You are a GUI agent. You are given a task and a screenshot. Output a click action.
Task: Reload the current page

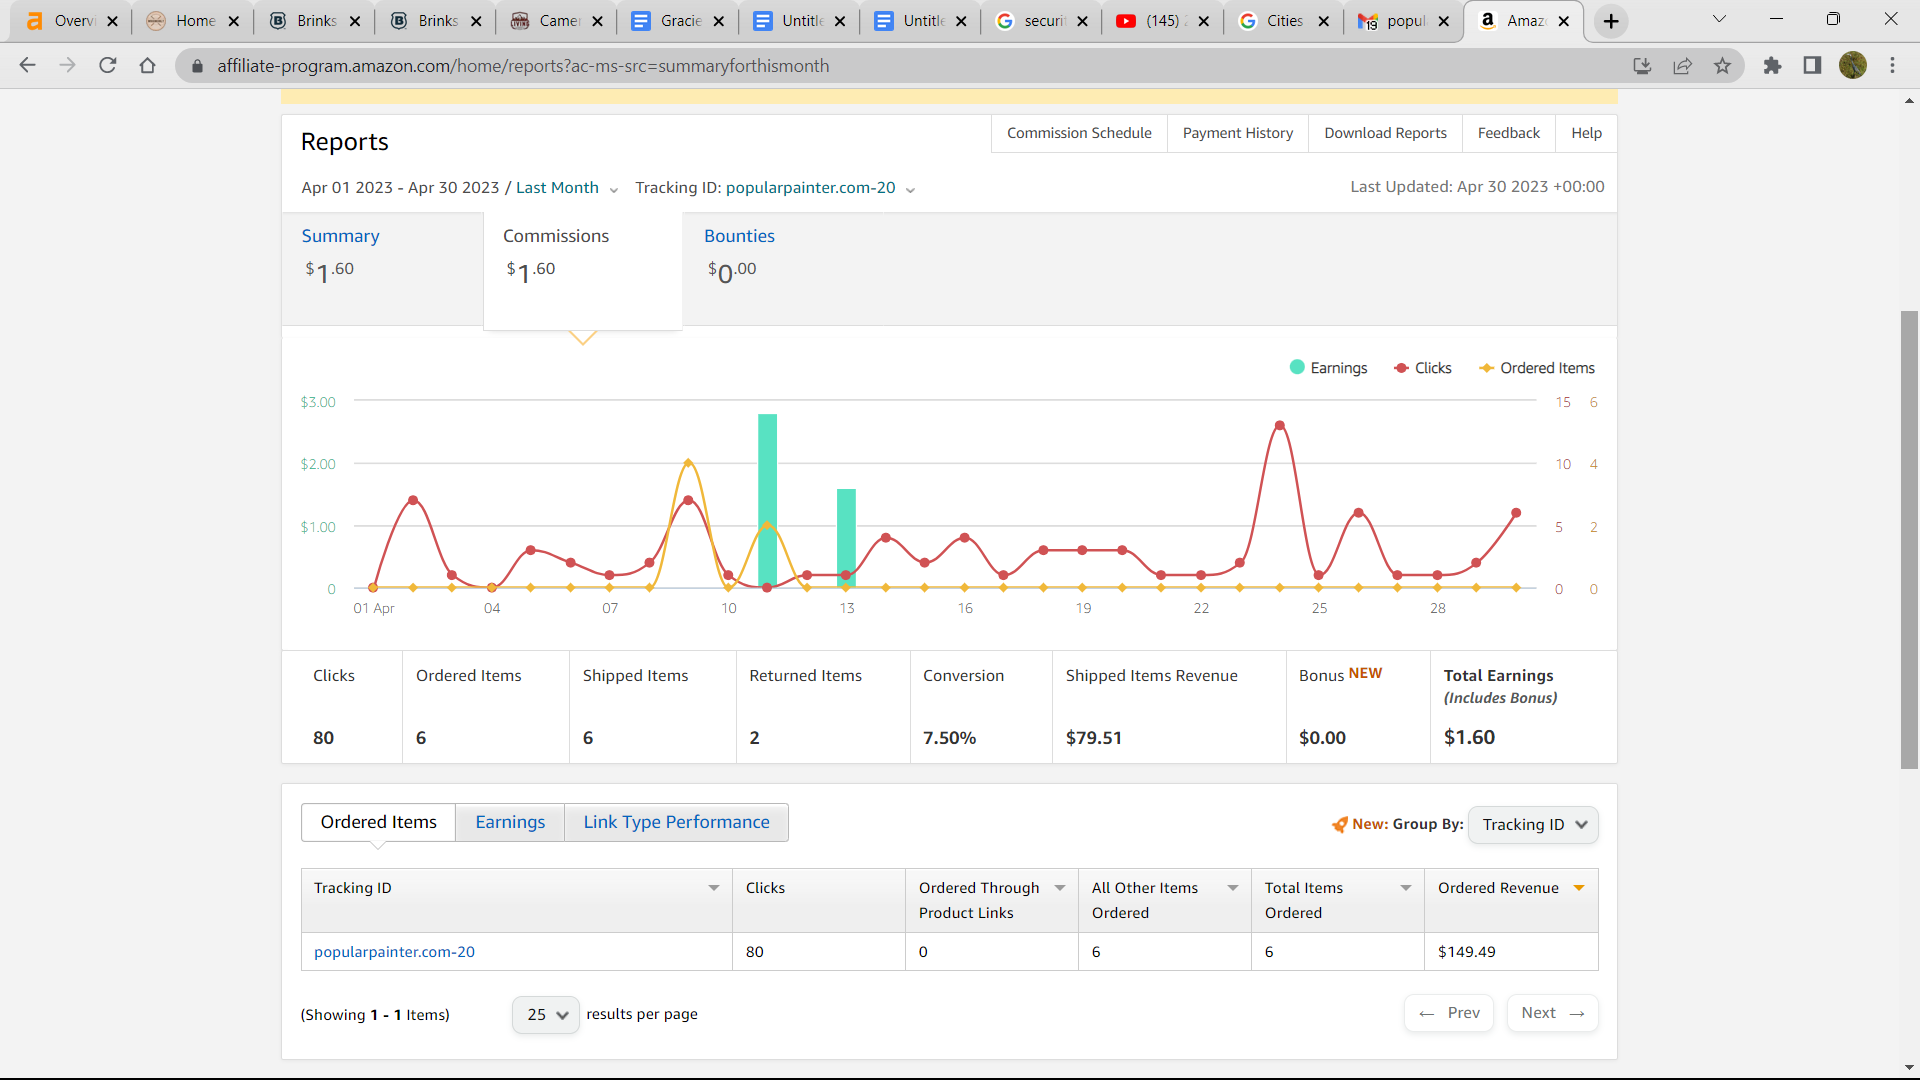[107, 65]
